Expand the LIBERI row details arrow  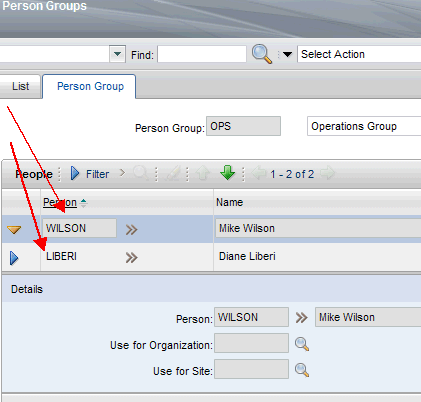[x=14, y=258]
